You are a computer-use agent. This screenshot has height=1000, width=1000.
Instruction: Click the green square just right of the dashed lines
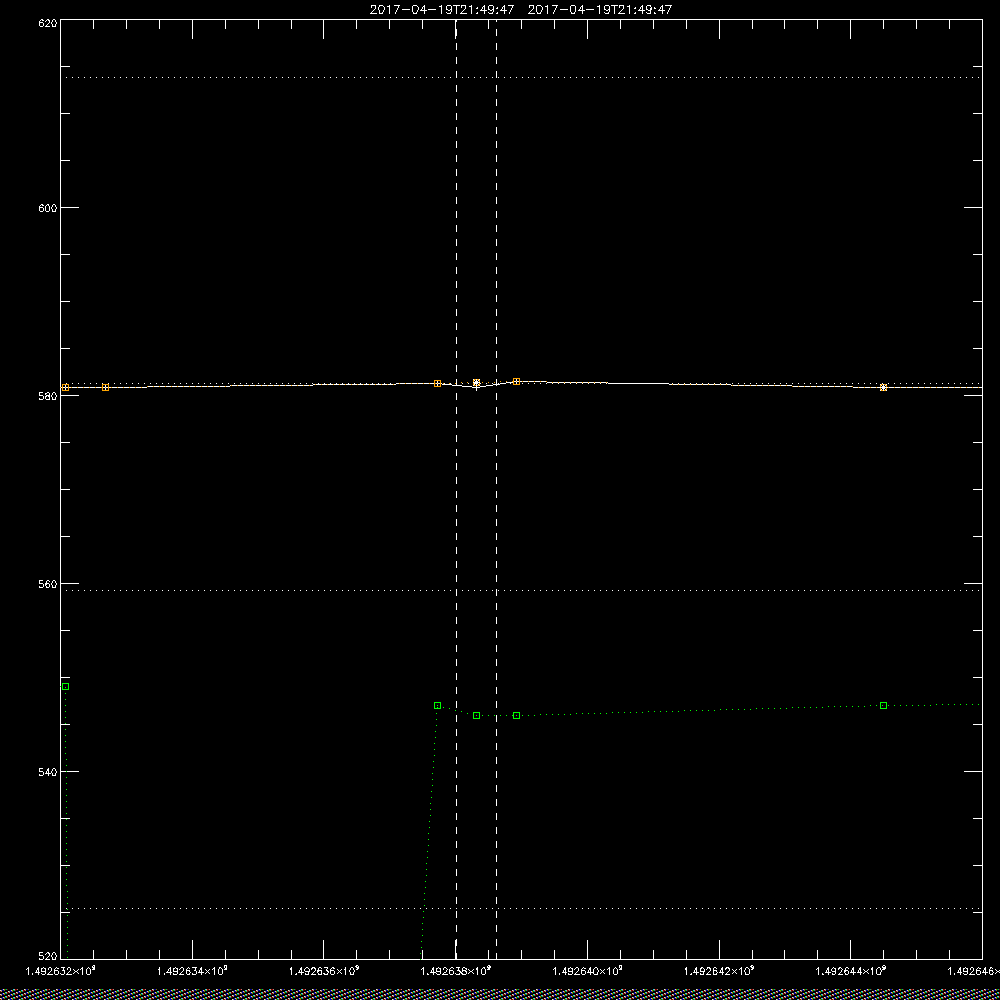point(517,716)
